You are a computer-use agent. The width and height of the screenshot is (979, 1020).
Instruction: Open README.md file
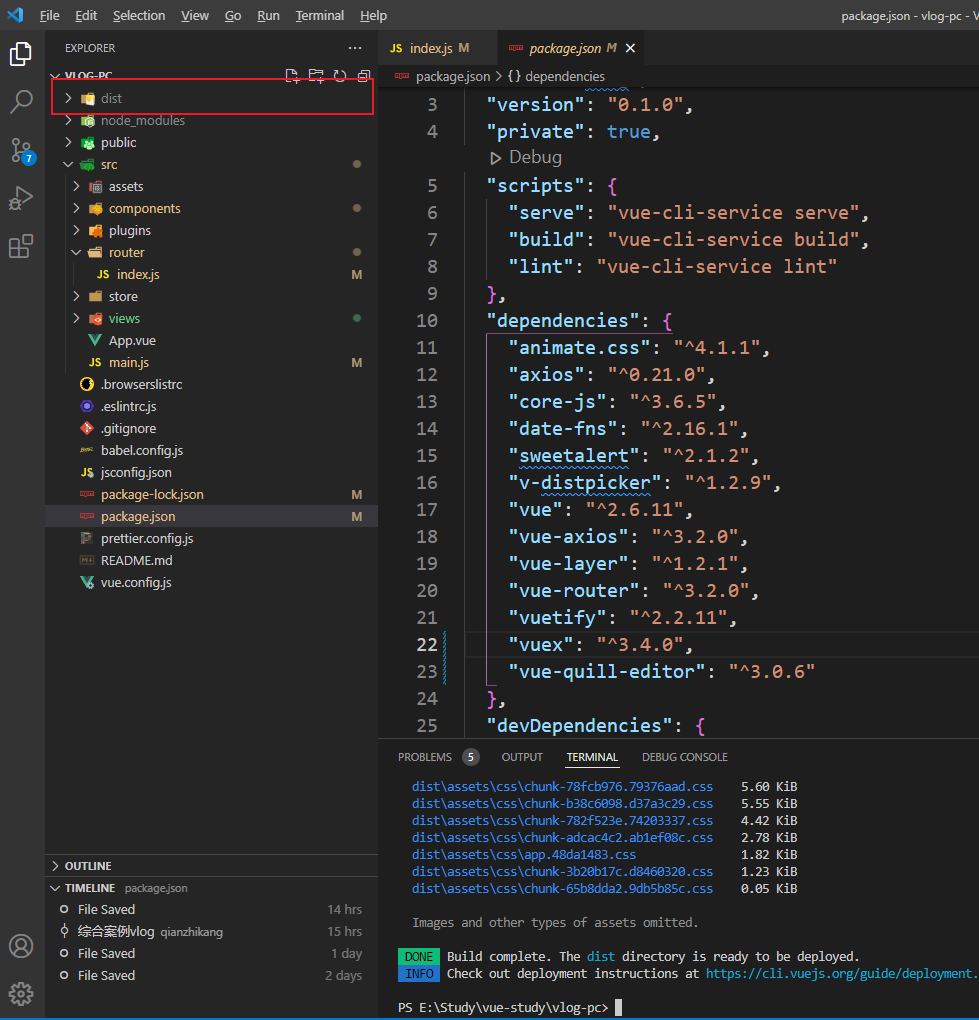point(211,561)
